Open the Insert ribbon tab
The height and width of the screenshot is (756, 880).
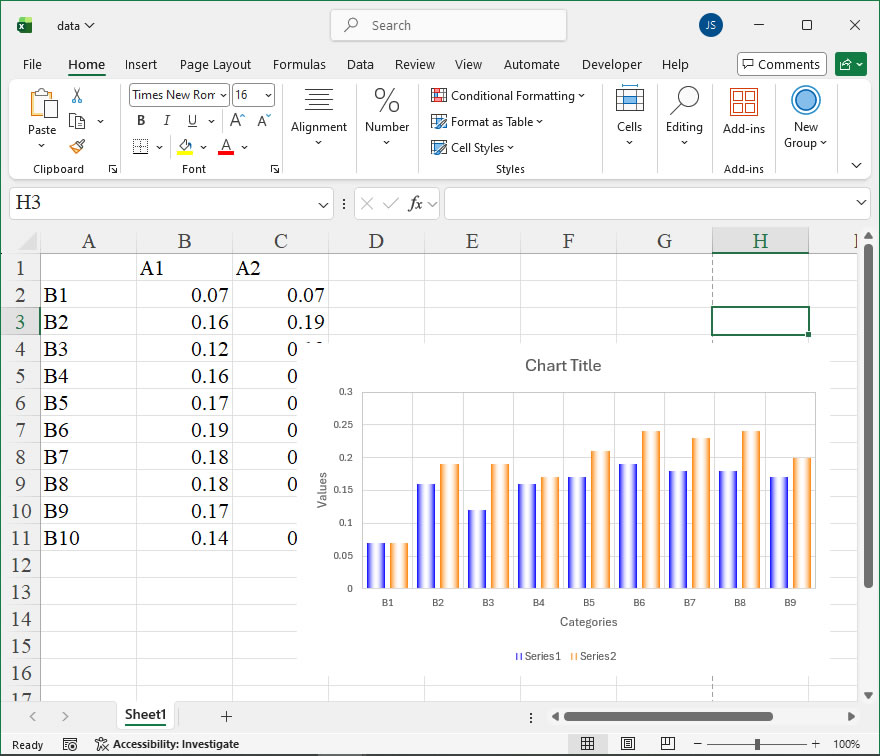[141, 64]
